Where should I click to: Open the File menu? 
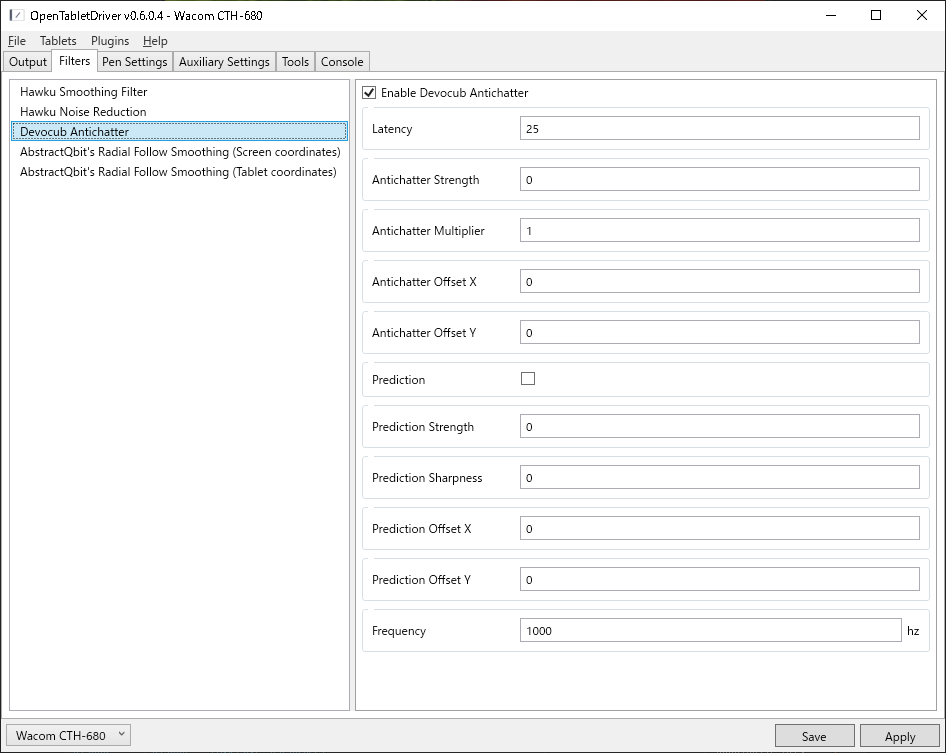tap(17, 41)
